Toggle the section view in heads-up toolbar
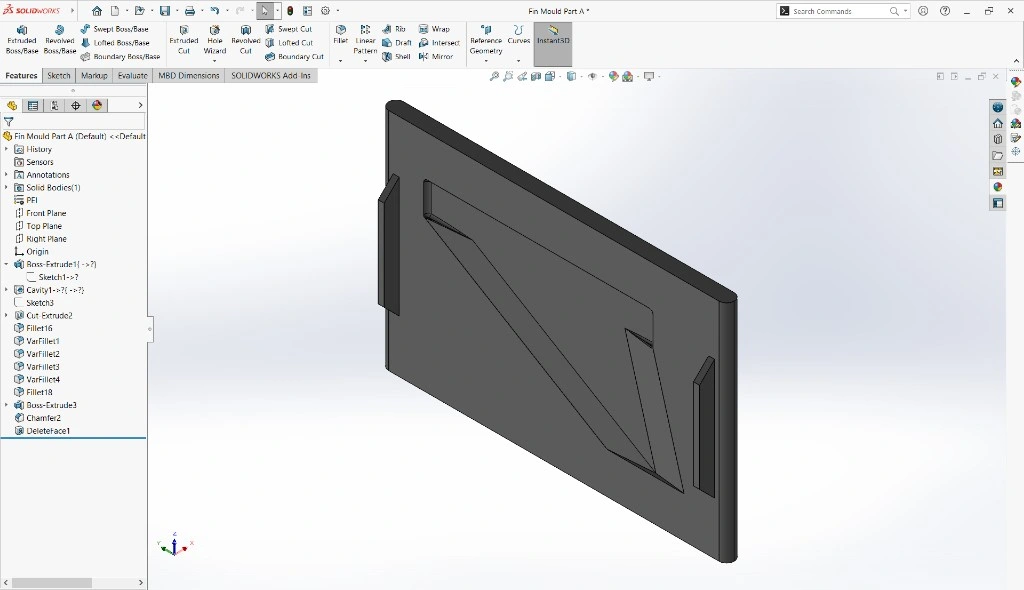 click(x=536, y=75)
